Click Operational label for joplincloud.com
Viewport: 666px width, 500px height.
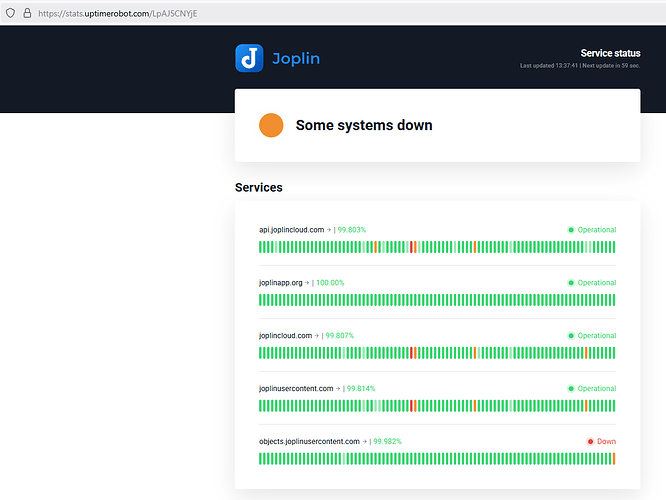tap(597, 336)
